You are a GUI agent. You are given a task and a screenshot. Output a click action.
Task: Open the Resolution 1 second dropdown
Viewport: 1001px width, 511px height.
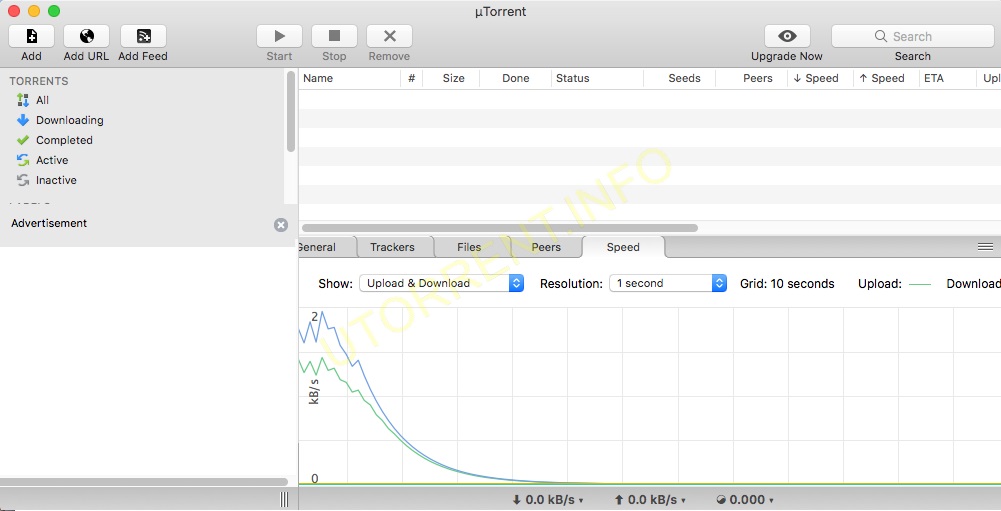point(668,283)
